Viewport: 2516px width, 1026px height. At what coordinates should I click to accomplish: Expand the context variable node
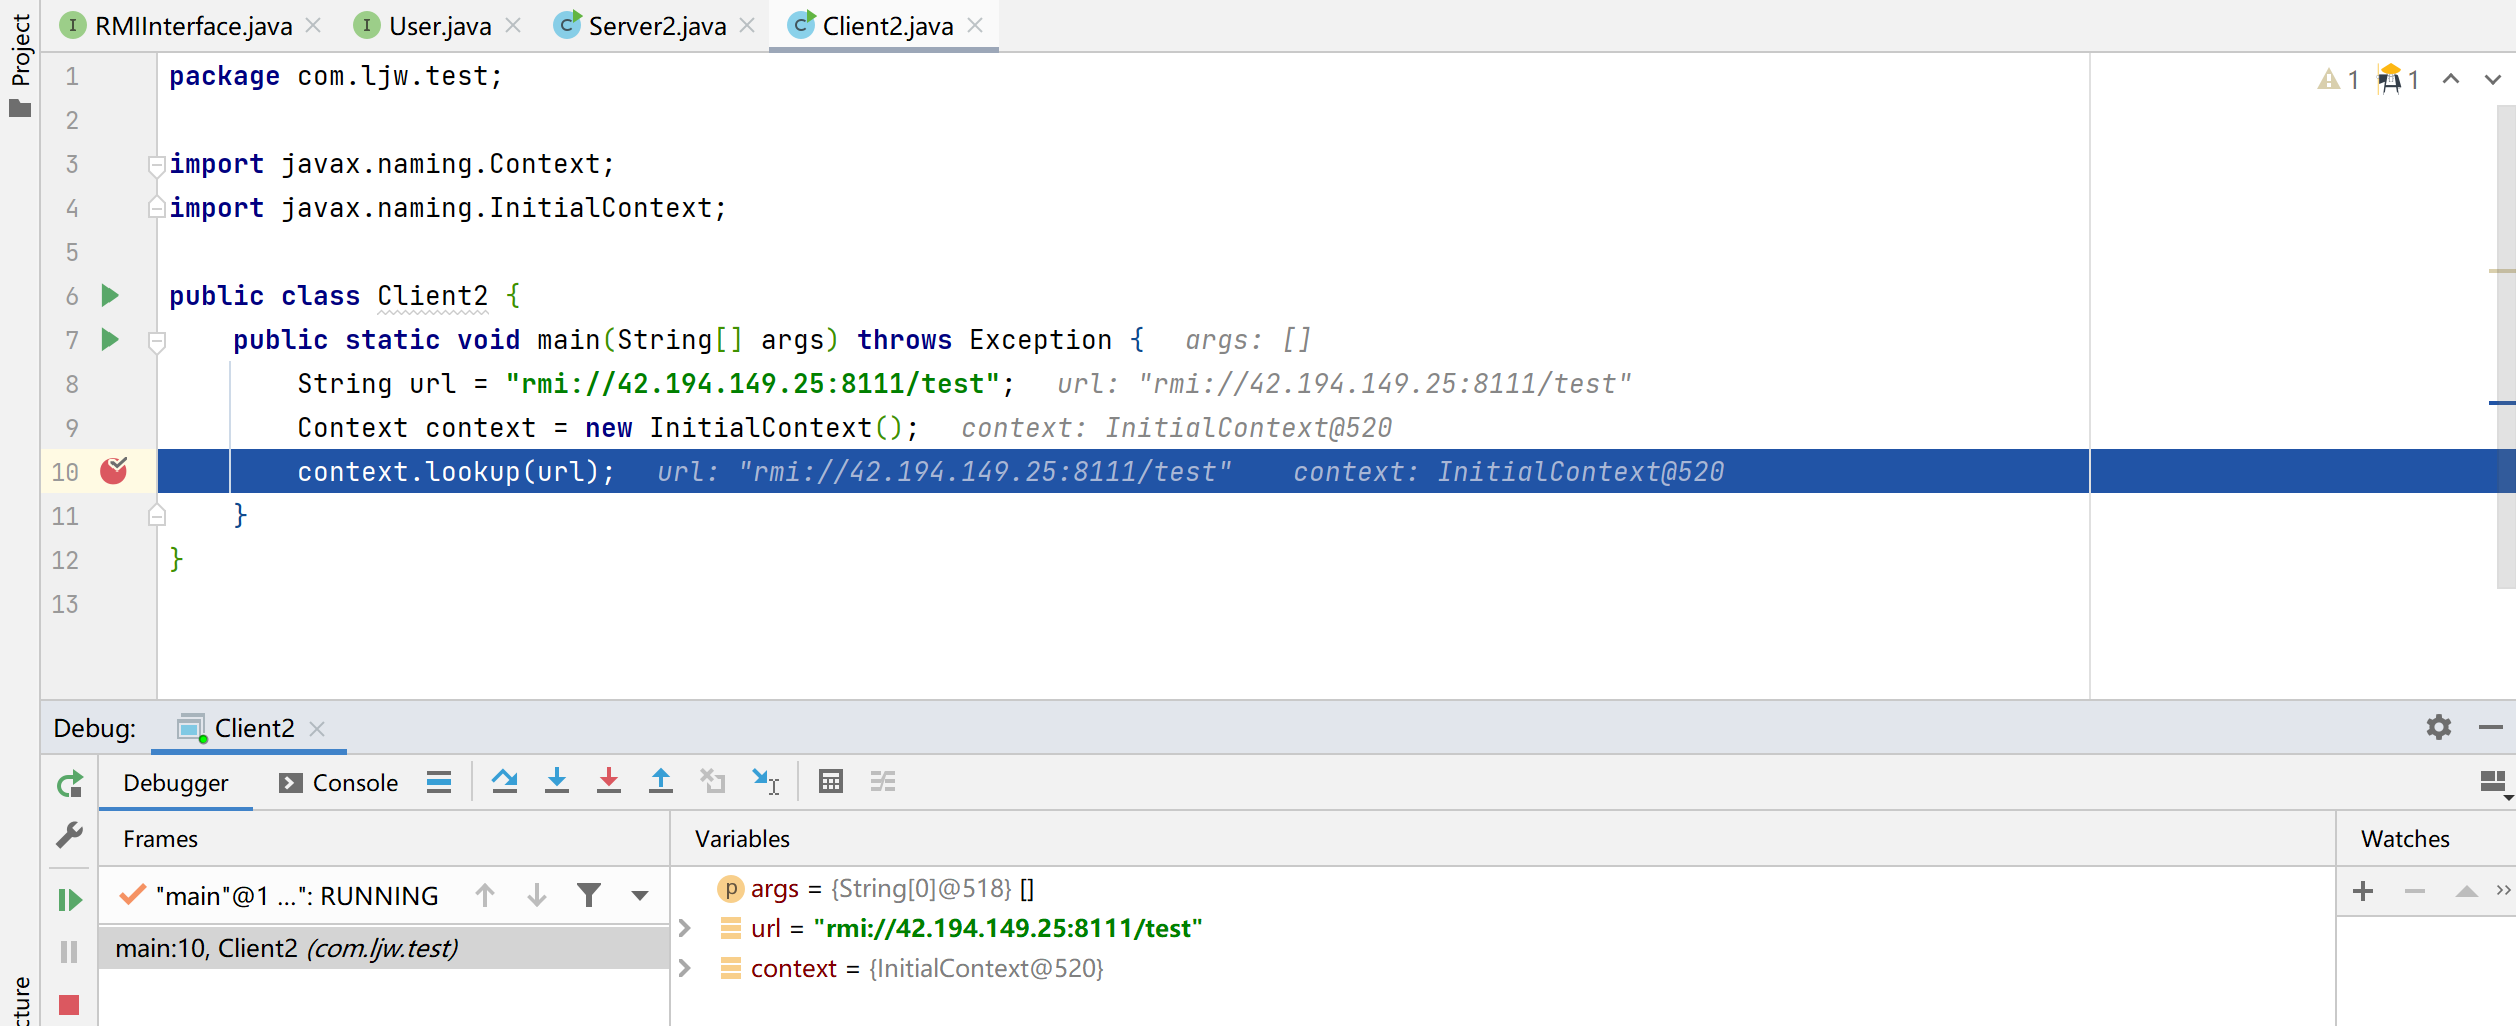point(685,968)
